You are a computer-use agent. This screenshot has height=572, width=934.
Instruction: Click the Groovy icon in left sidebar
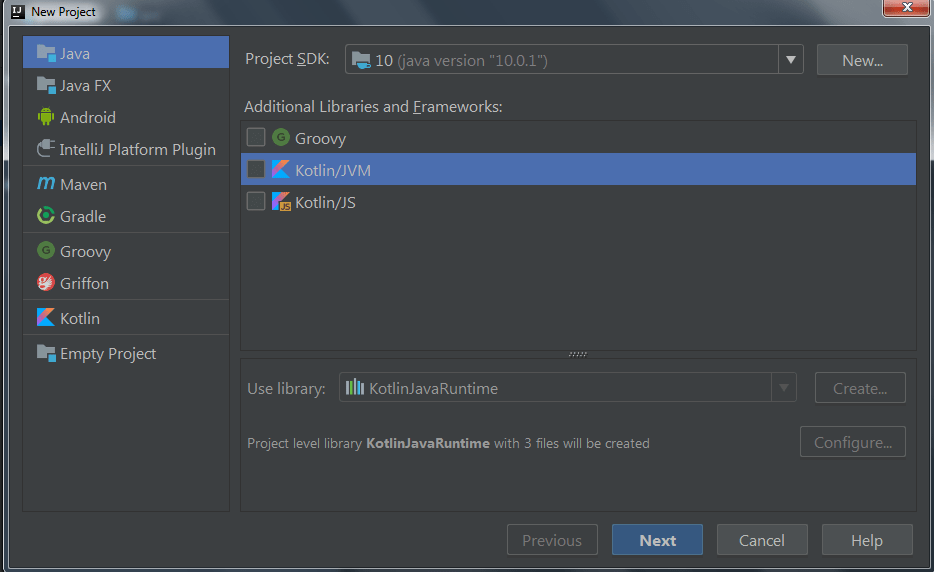[x=46, y=250]
